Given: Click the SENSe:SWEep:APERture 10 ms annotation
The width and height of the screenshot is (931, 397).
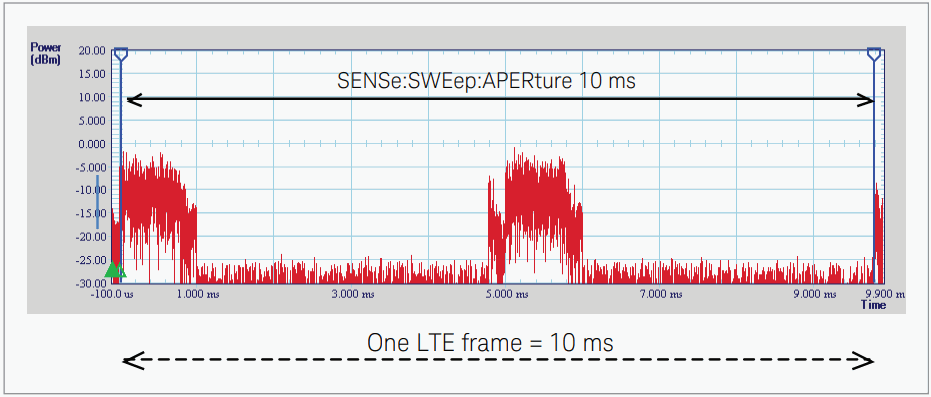Looking at the screenshot, I should 486,81.
